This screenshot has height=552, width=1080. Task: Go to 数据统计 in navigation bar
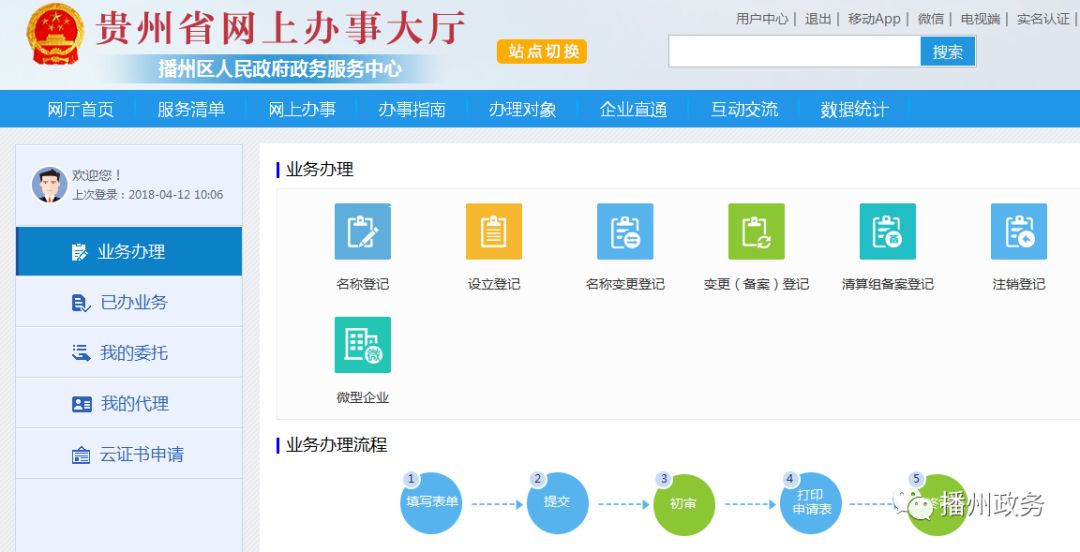tap(854, 110)
